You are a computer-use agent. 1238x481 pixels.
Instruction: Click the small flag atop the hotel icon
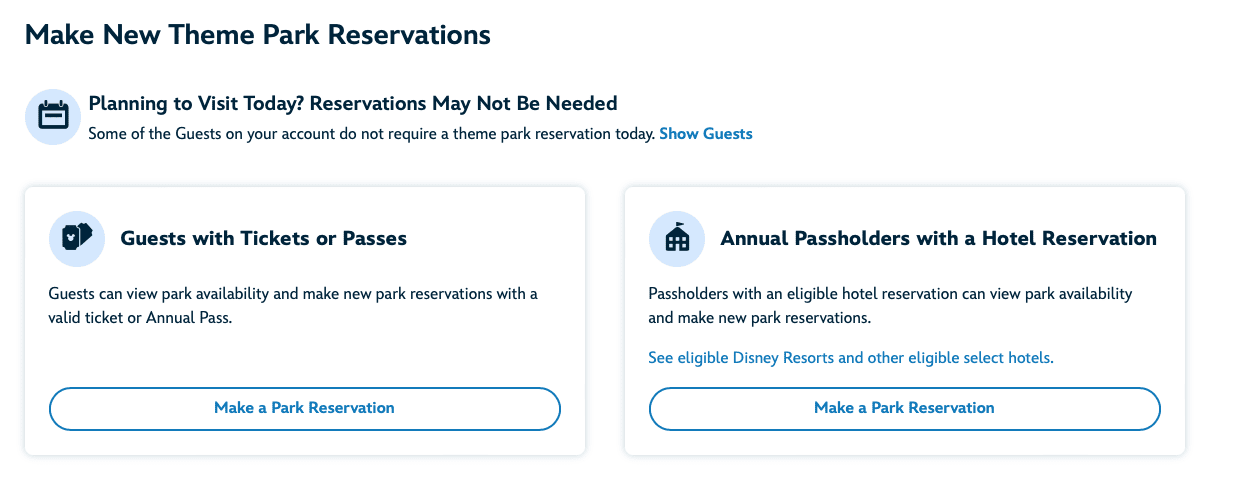point(679,226)
